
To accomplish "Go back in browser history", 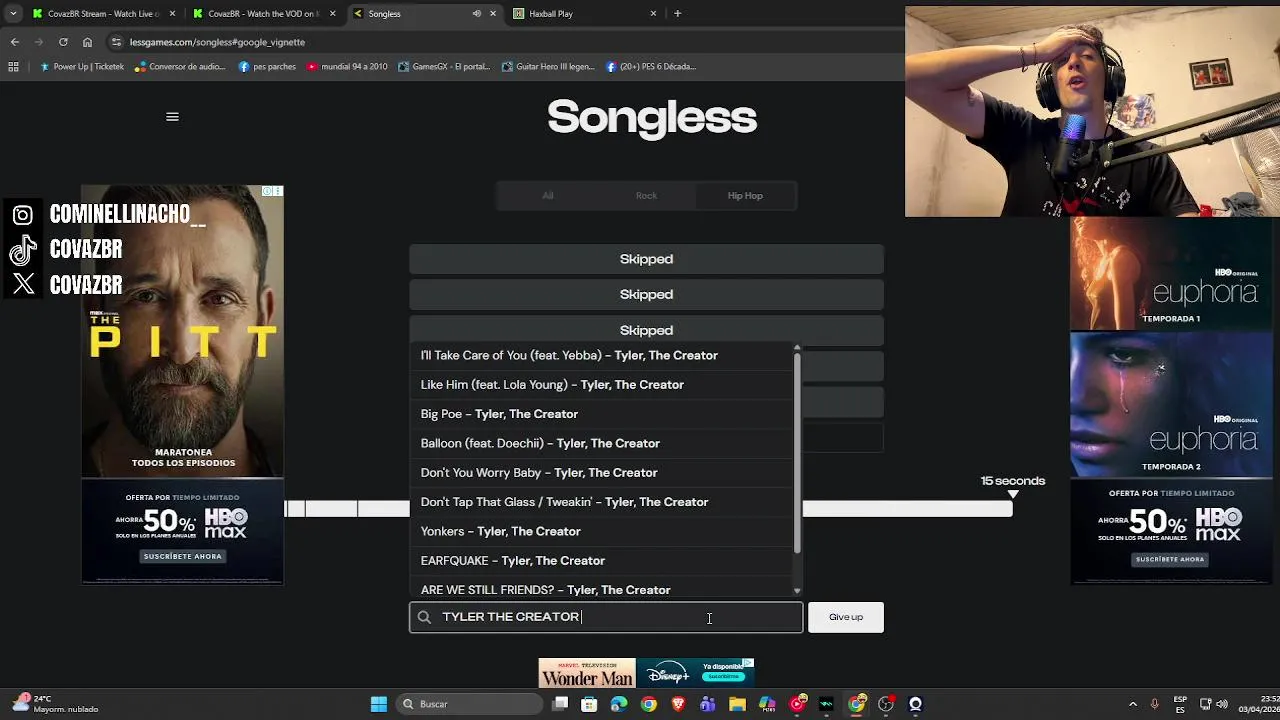I will (x=14, y=42).
